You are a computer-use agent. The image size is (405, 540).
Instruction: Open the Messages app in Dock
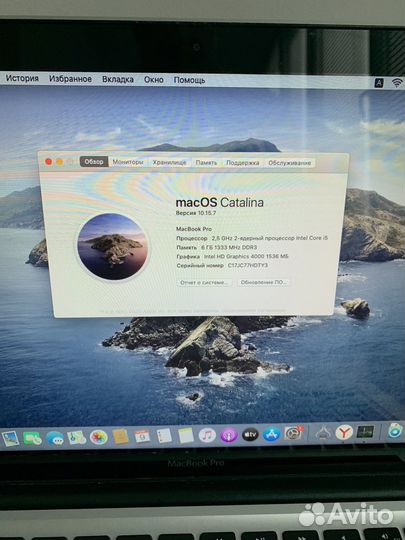54,438
